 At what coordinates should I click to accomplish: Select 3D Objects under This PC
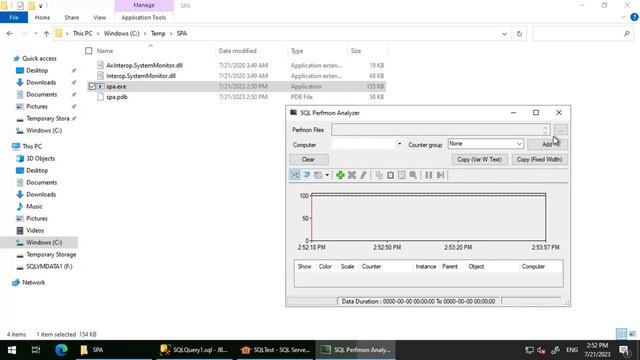40,158
